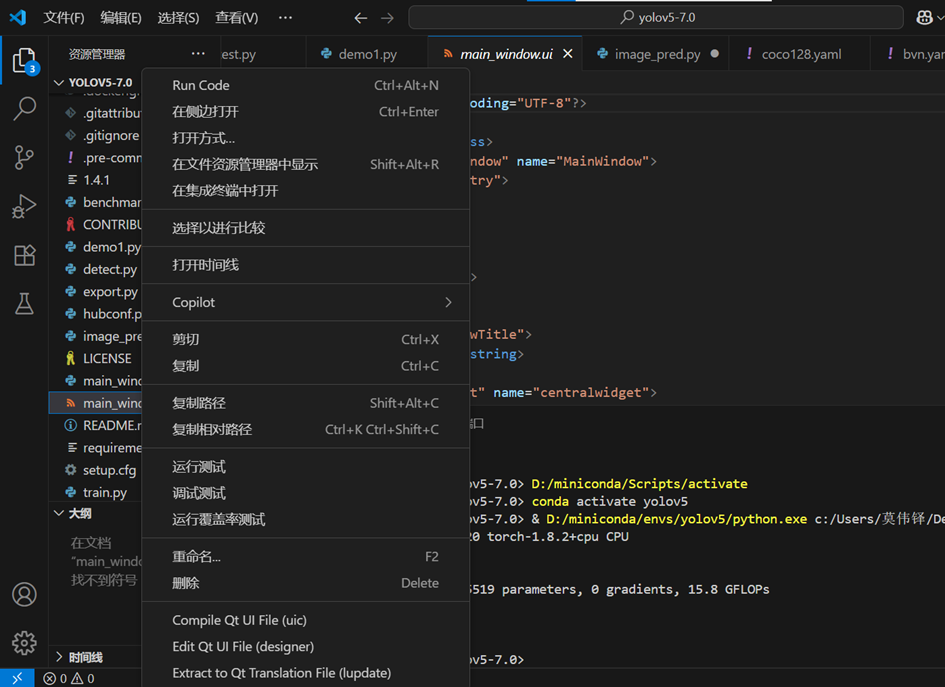Choose 删除 from context menu

(306, 583)
